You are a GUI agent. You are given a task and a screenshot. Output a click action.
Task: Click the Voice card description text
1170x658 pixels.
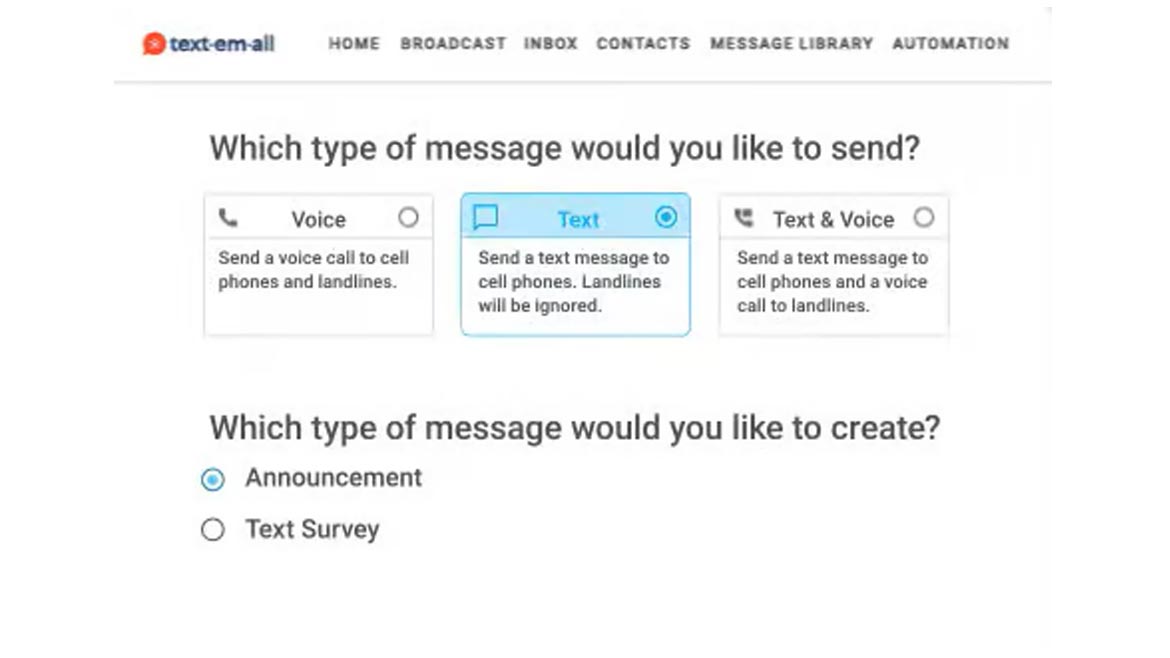313,270
